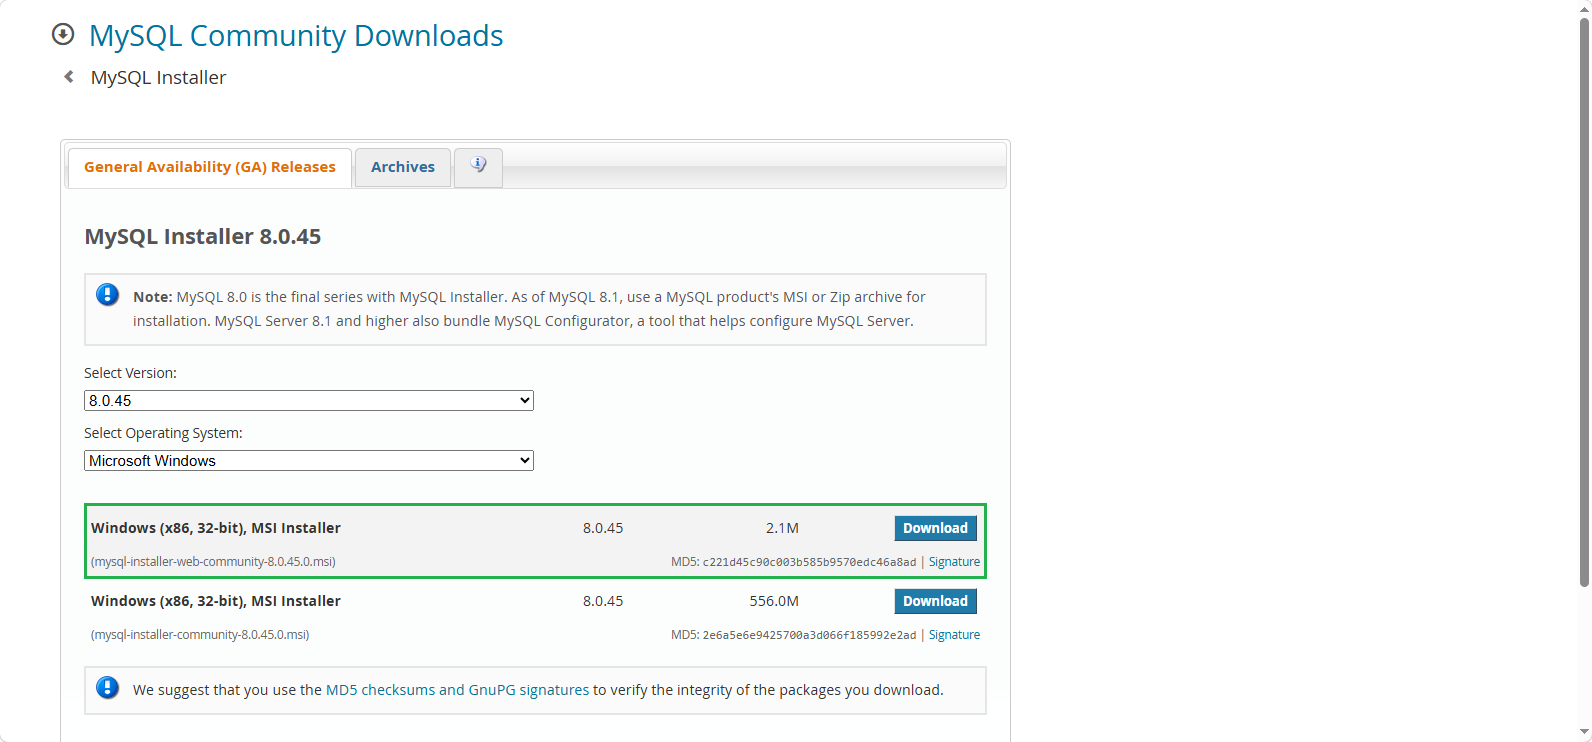Image resolution: width=1592 pixels, height=742 pixels.
Task: Click the file name mysql-installer-web-community-8.0.45.0.msi
Action: [x=213, y=562]
